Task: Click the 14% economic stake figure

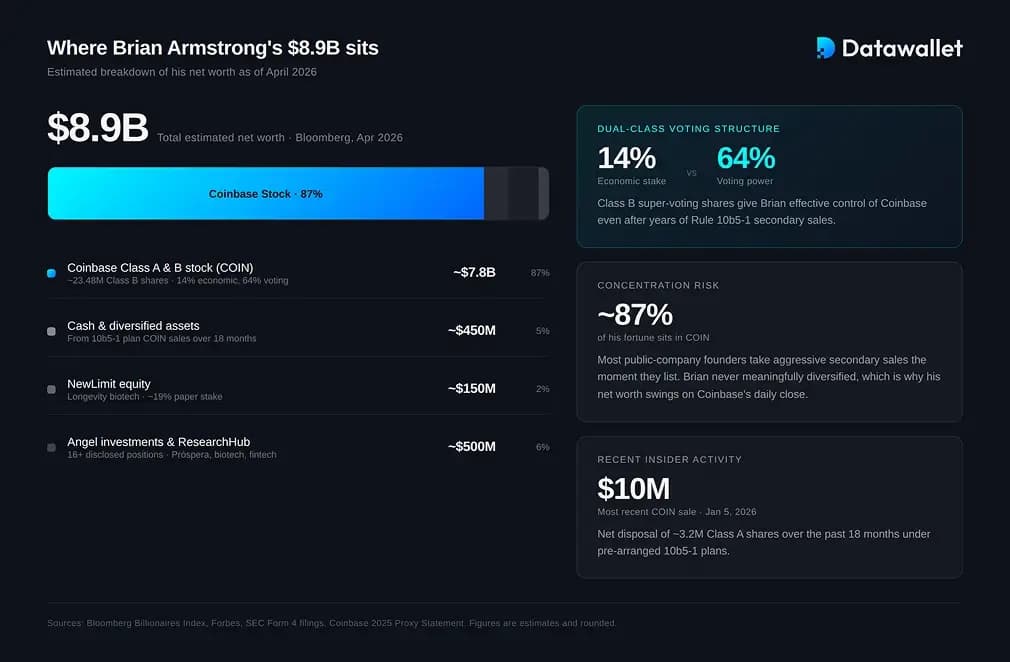Action: coord(626,158)
